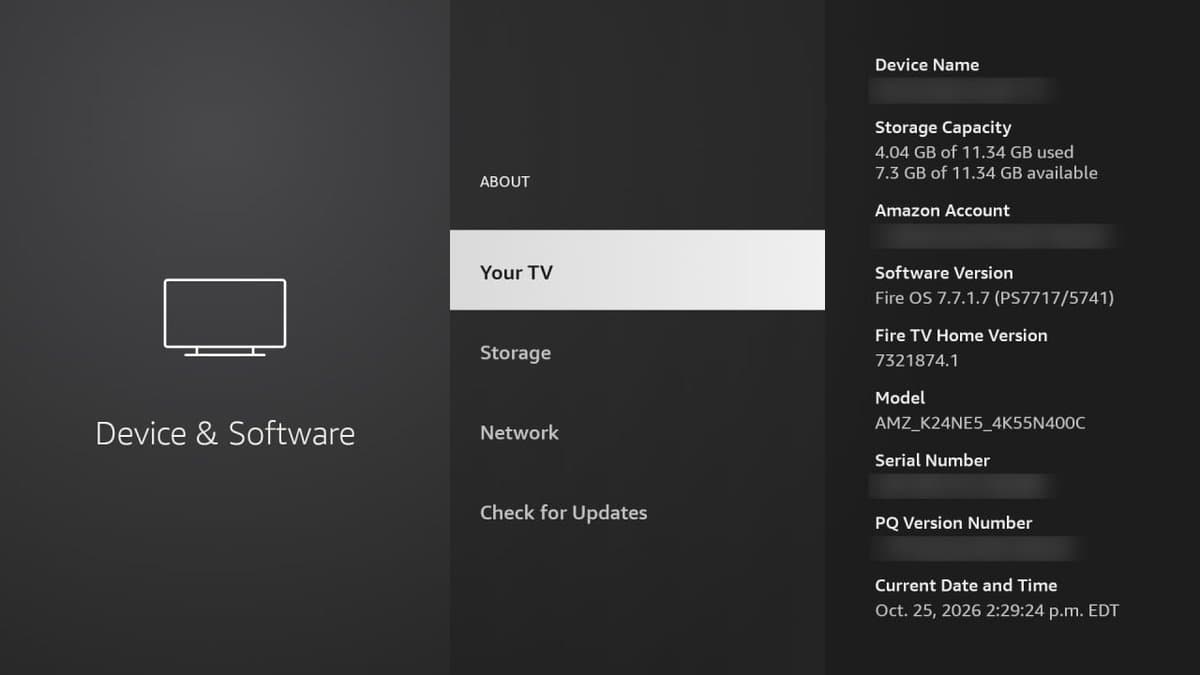Click the Fire OS 7.7.1.7 version value
The image size is (1200, 675).
(994, 298)
